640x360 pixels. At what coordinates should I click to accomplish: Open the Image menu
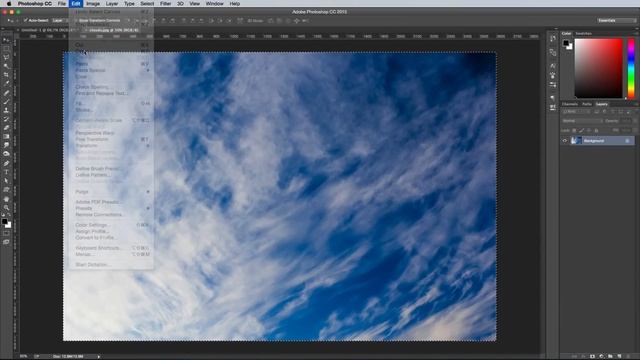[x=93, y=4]
